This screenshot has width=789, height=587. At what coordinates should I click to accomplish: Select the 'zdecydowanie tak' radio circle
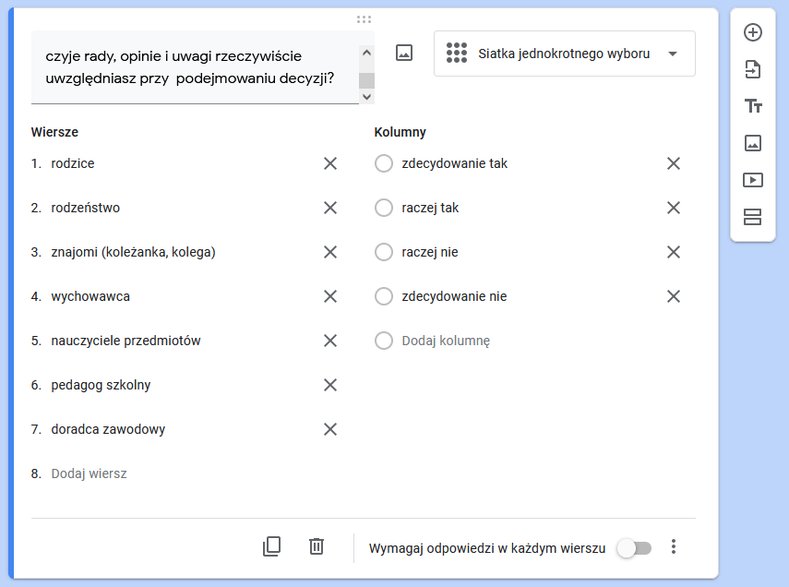coord(383,163)
